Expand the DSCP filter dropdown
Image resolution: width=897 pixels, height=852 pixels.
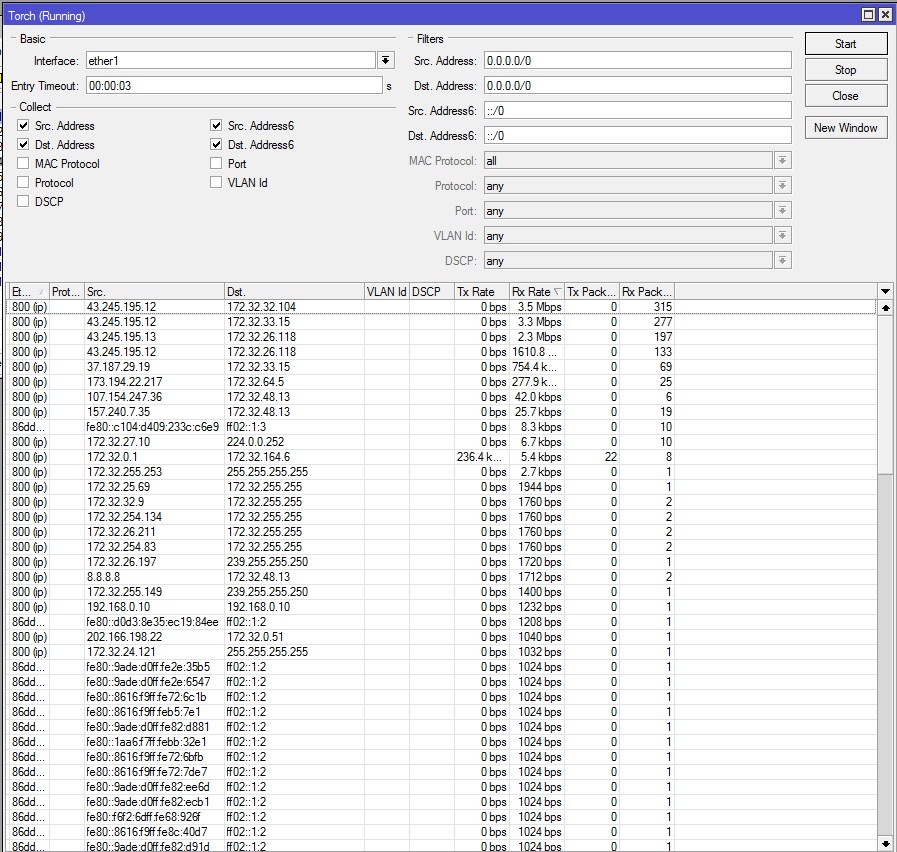(x=782, y=261)
